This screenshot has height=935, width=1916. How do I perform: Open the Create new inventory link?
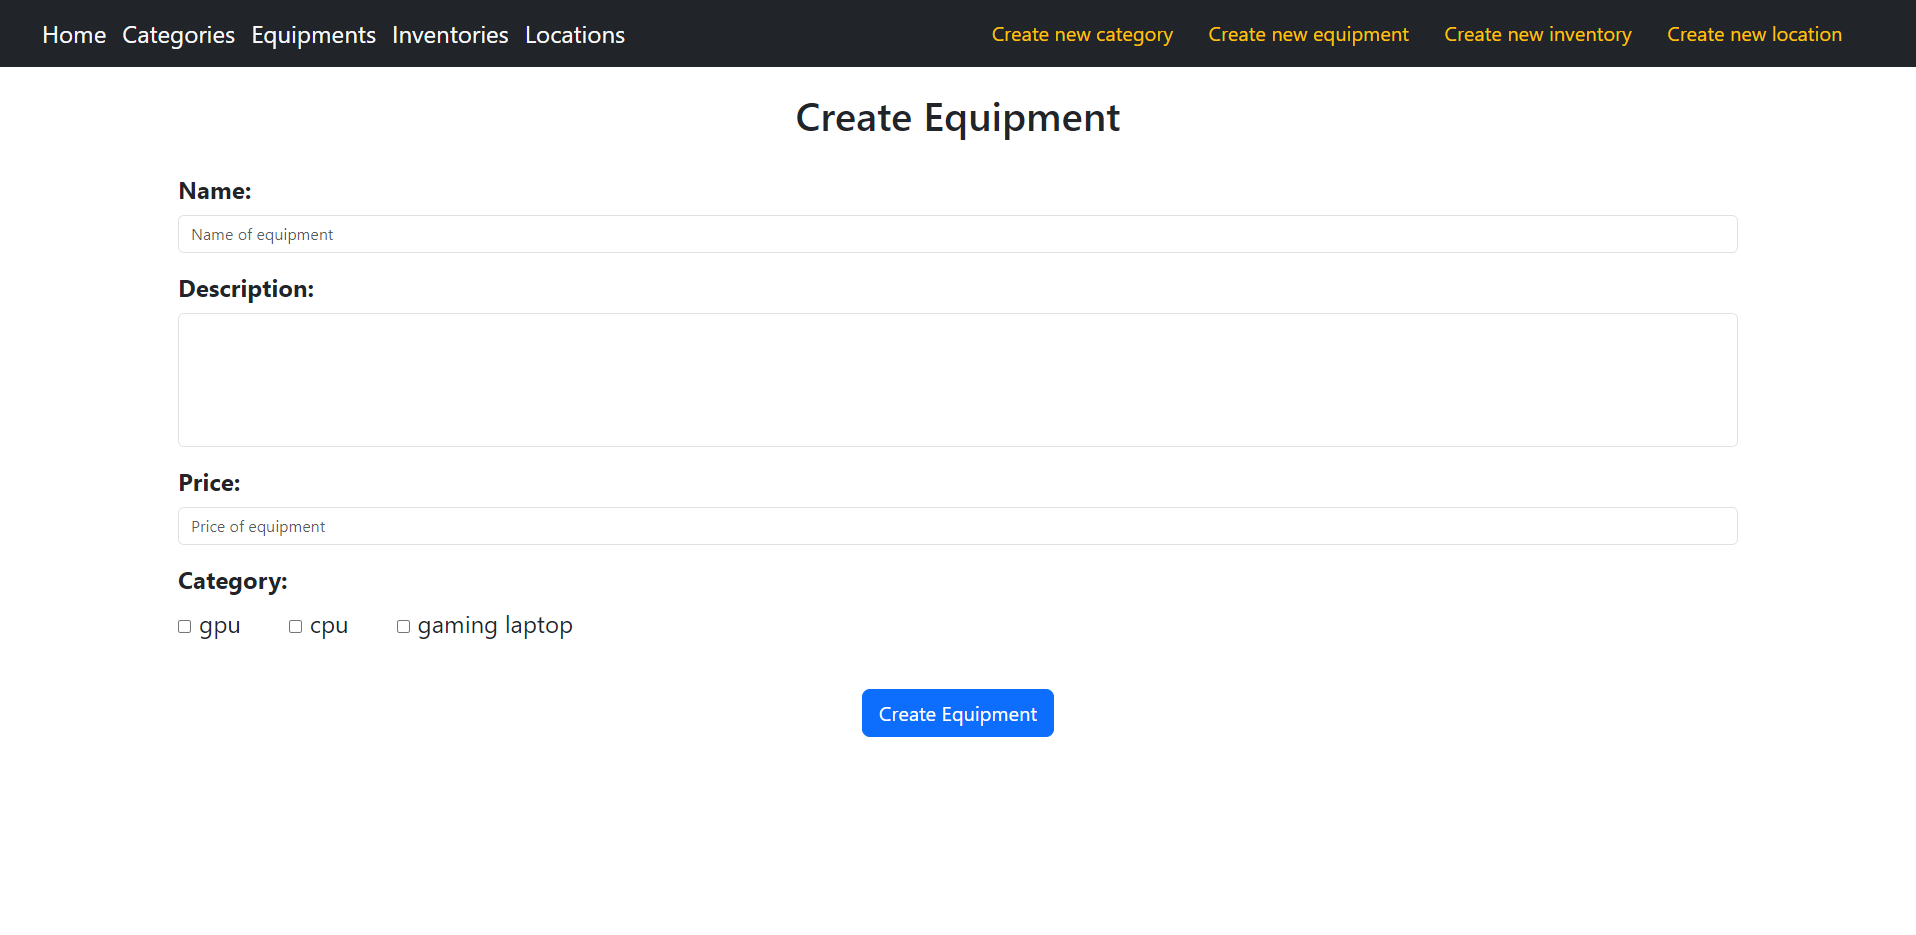(1537, 34)
